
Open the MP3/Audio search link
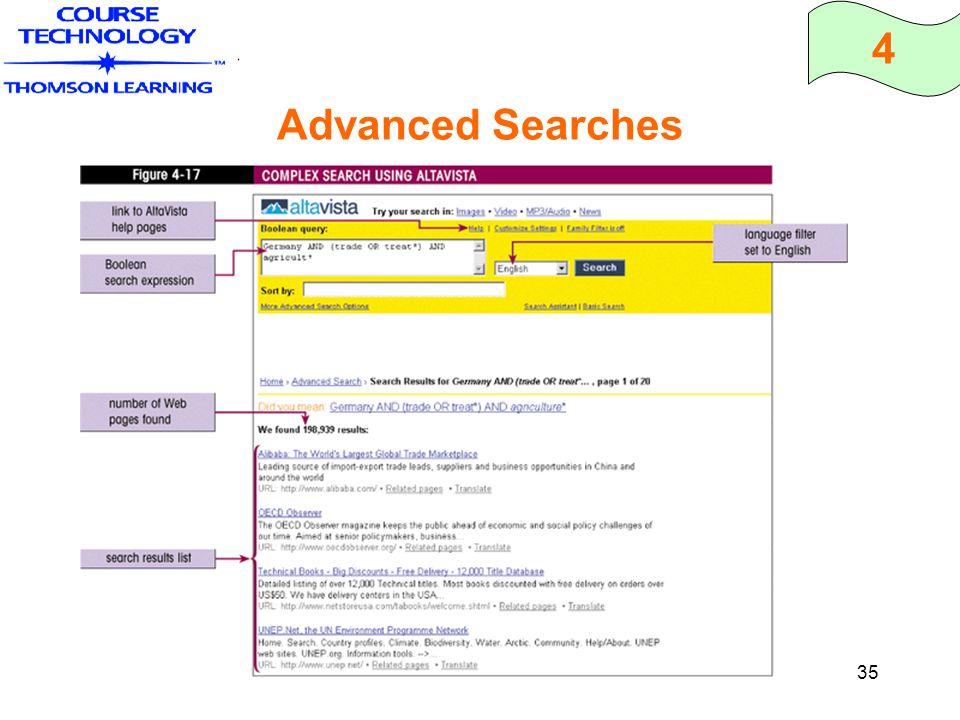548,211
